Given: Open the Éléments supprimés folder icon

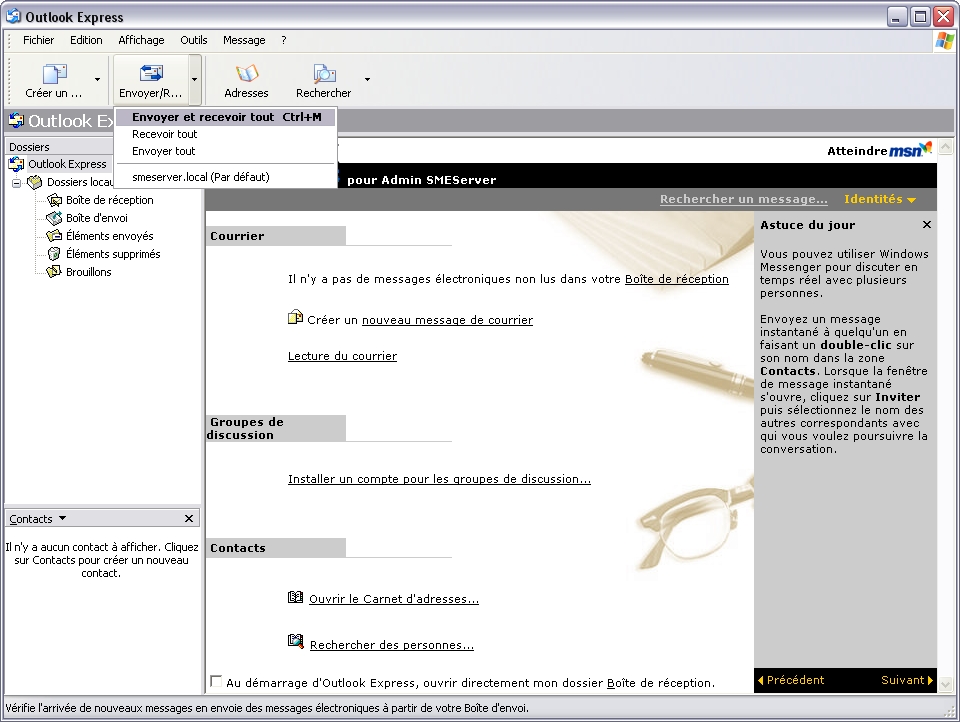Looking at the screenshot, I should point(54,254).
